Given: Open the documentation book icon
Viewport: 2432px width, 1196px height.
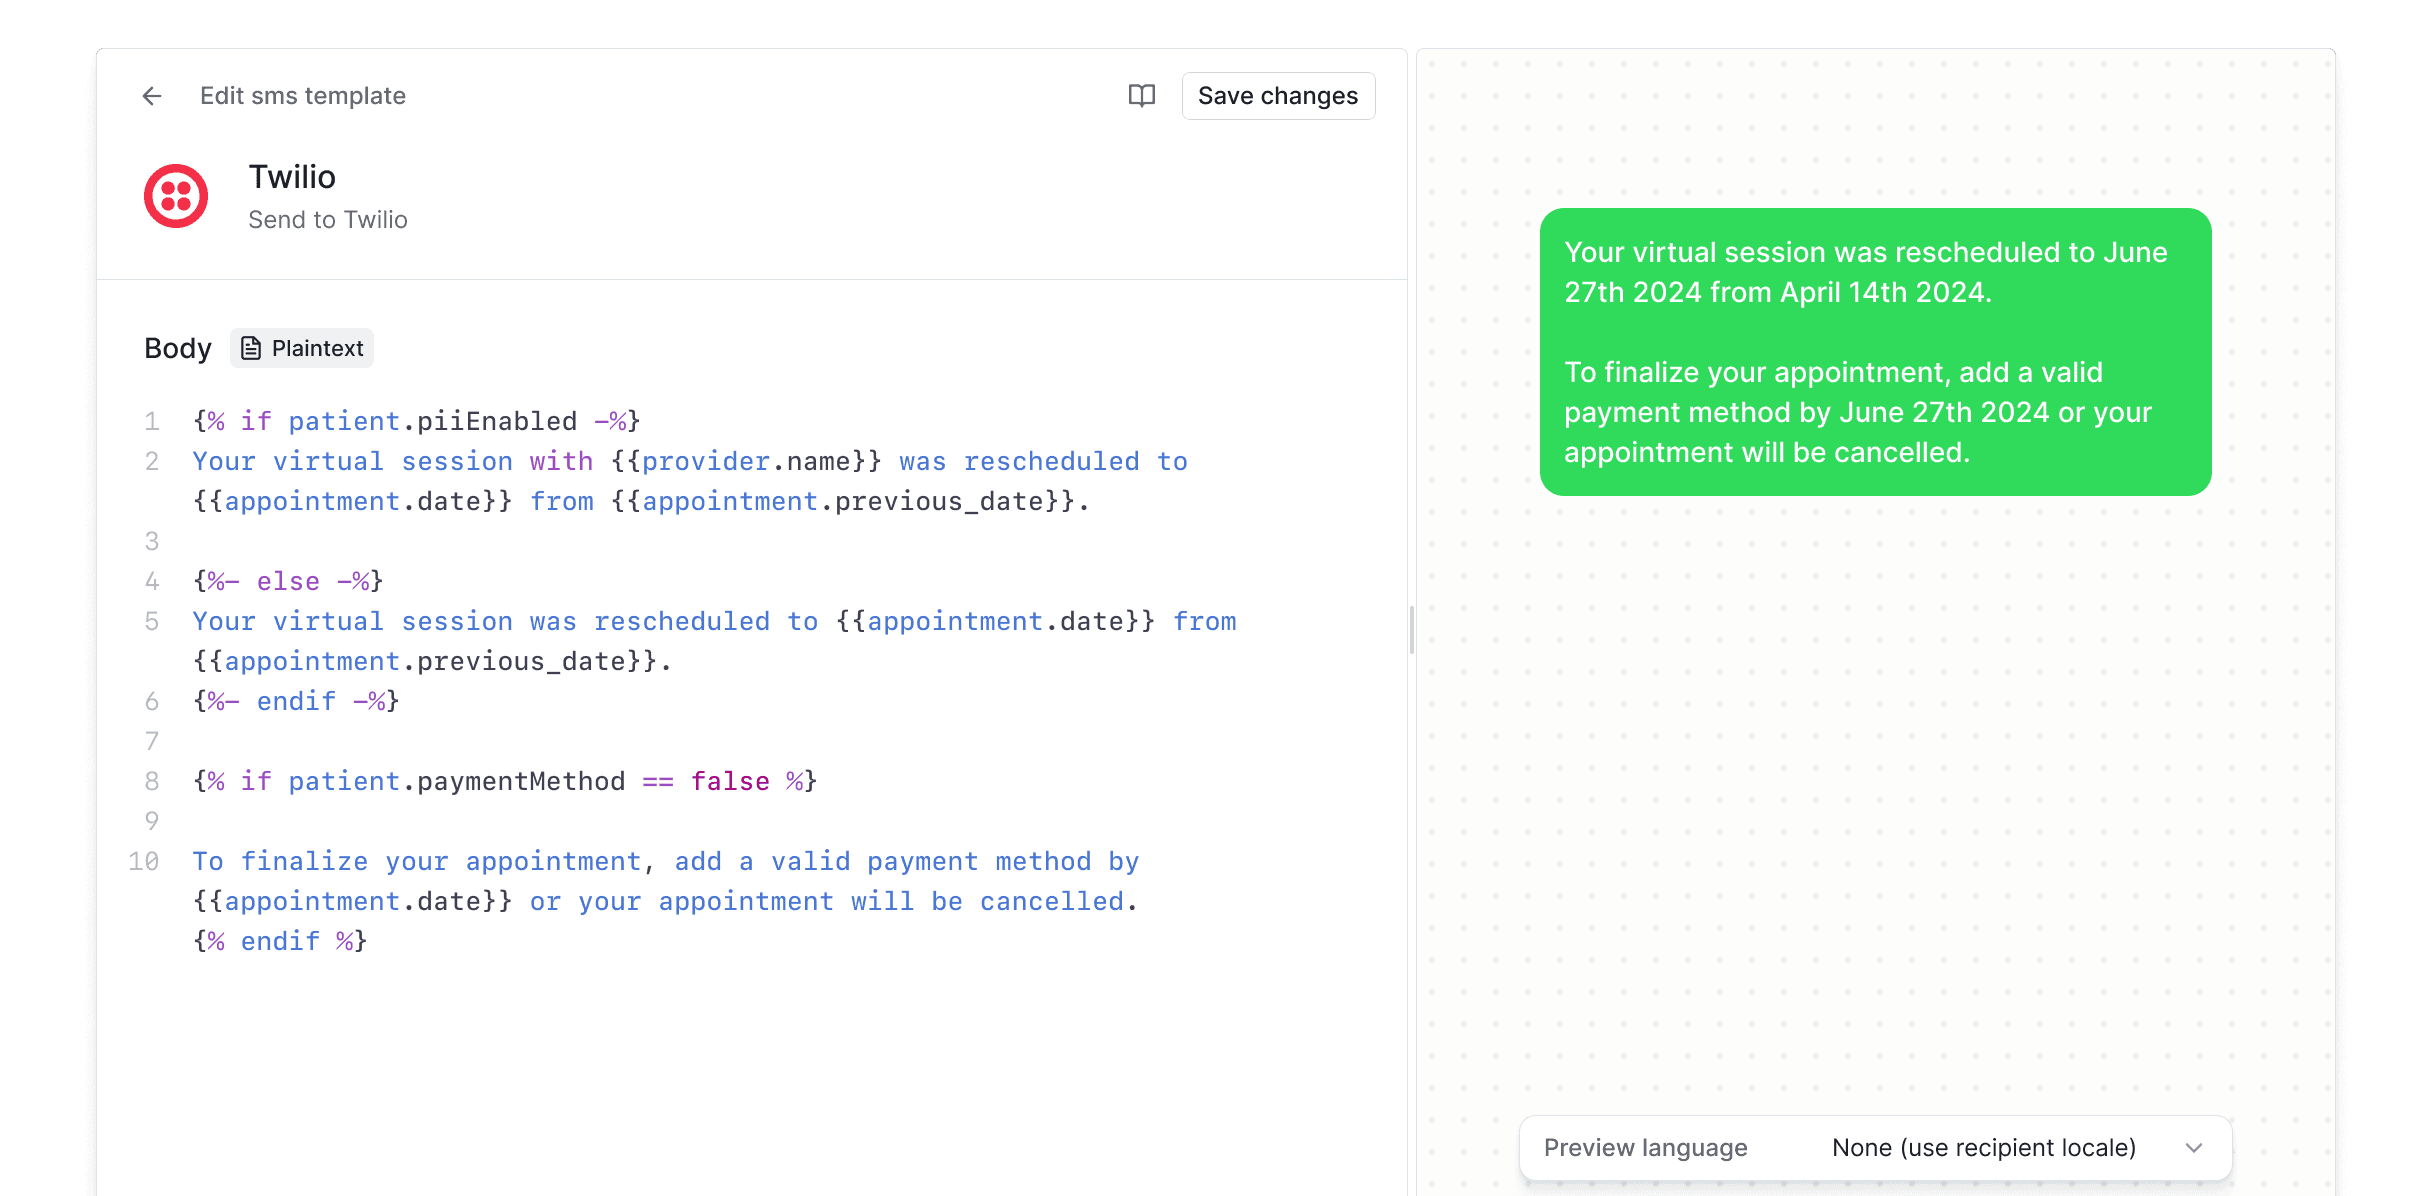Looking at the screenshot, I should click(1142, 95).
